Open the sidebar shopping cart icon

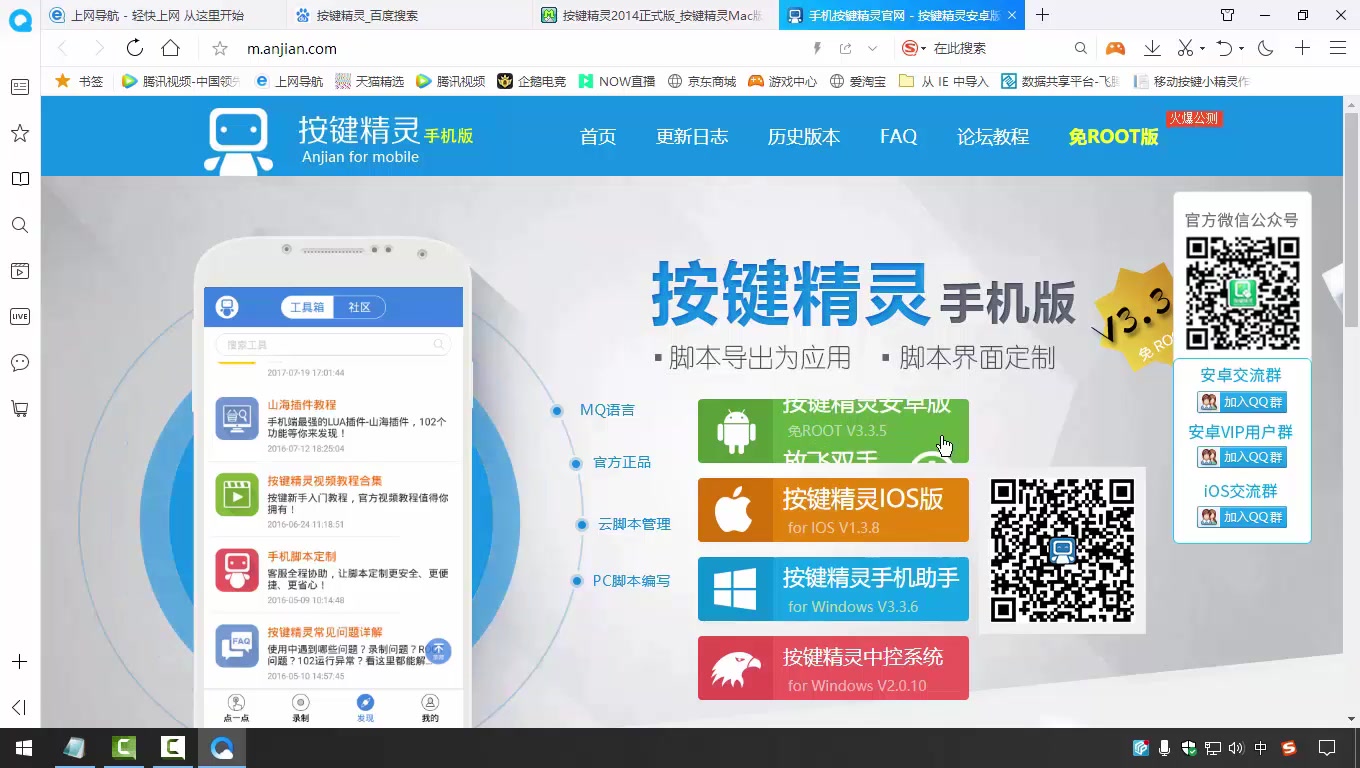(19, 409)
